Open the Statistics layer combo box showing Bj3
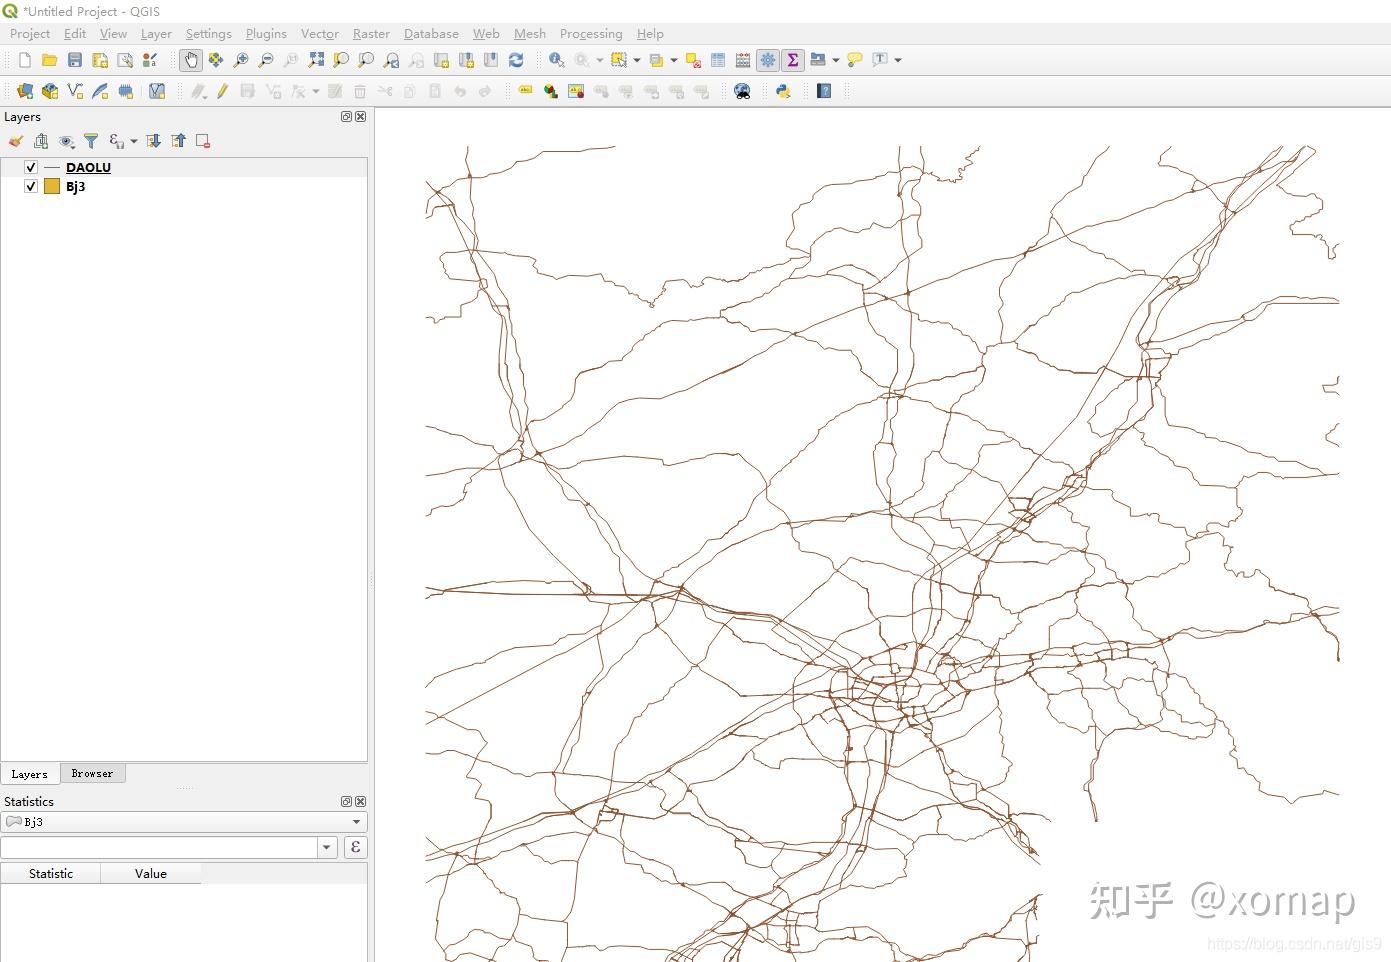 pos(184,822)
